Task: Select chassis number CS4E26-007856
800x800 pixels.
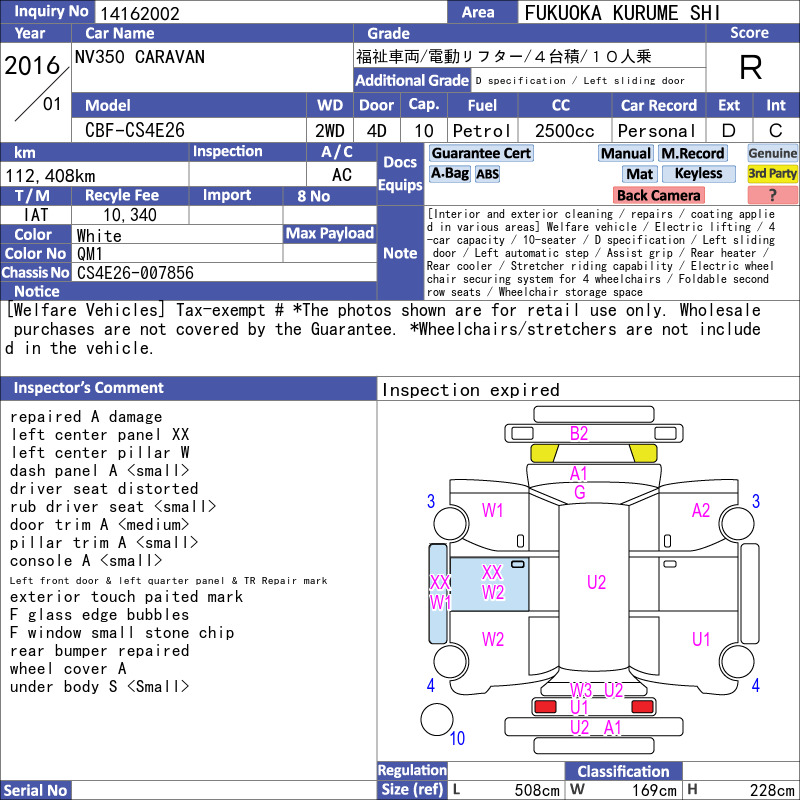Action: click(135, 273)
